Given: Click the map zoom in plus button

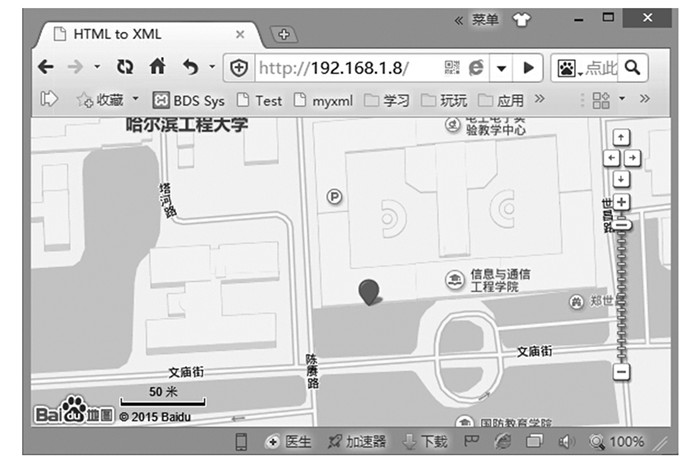Looking at the screenshot, I should pos(621,202).
